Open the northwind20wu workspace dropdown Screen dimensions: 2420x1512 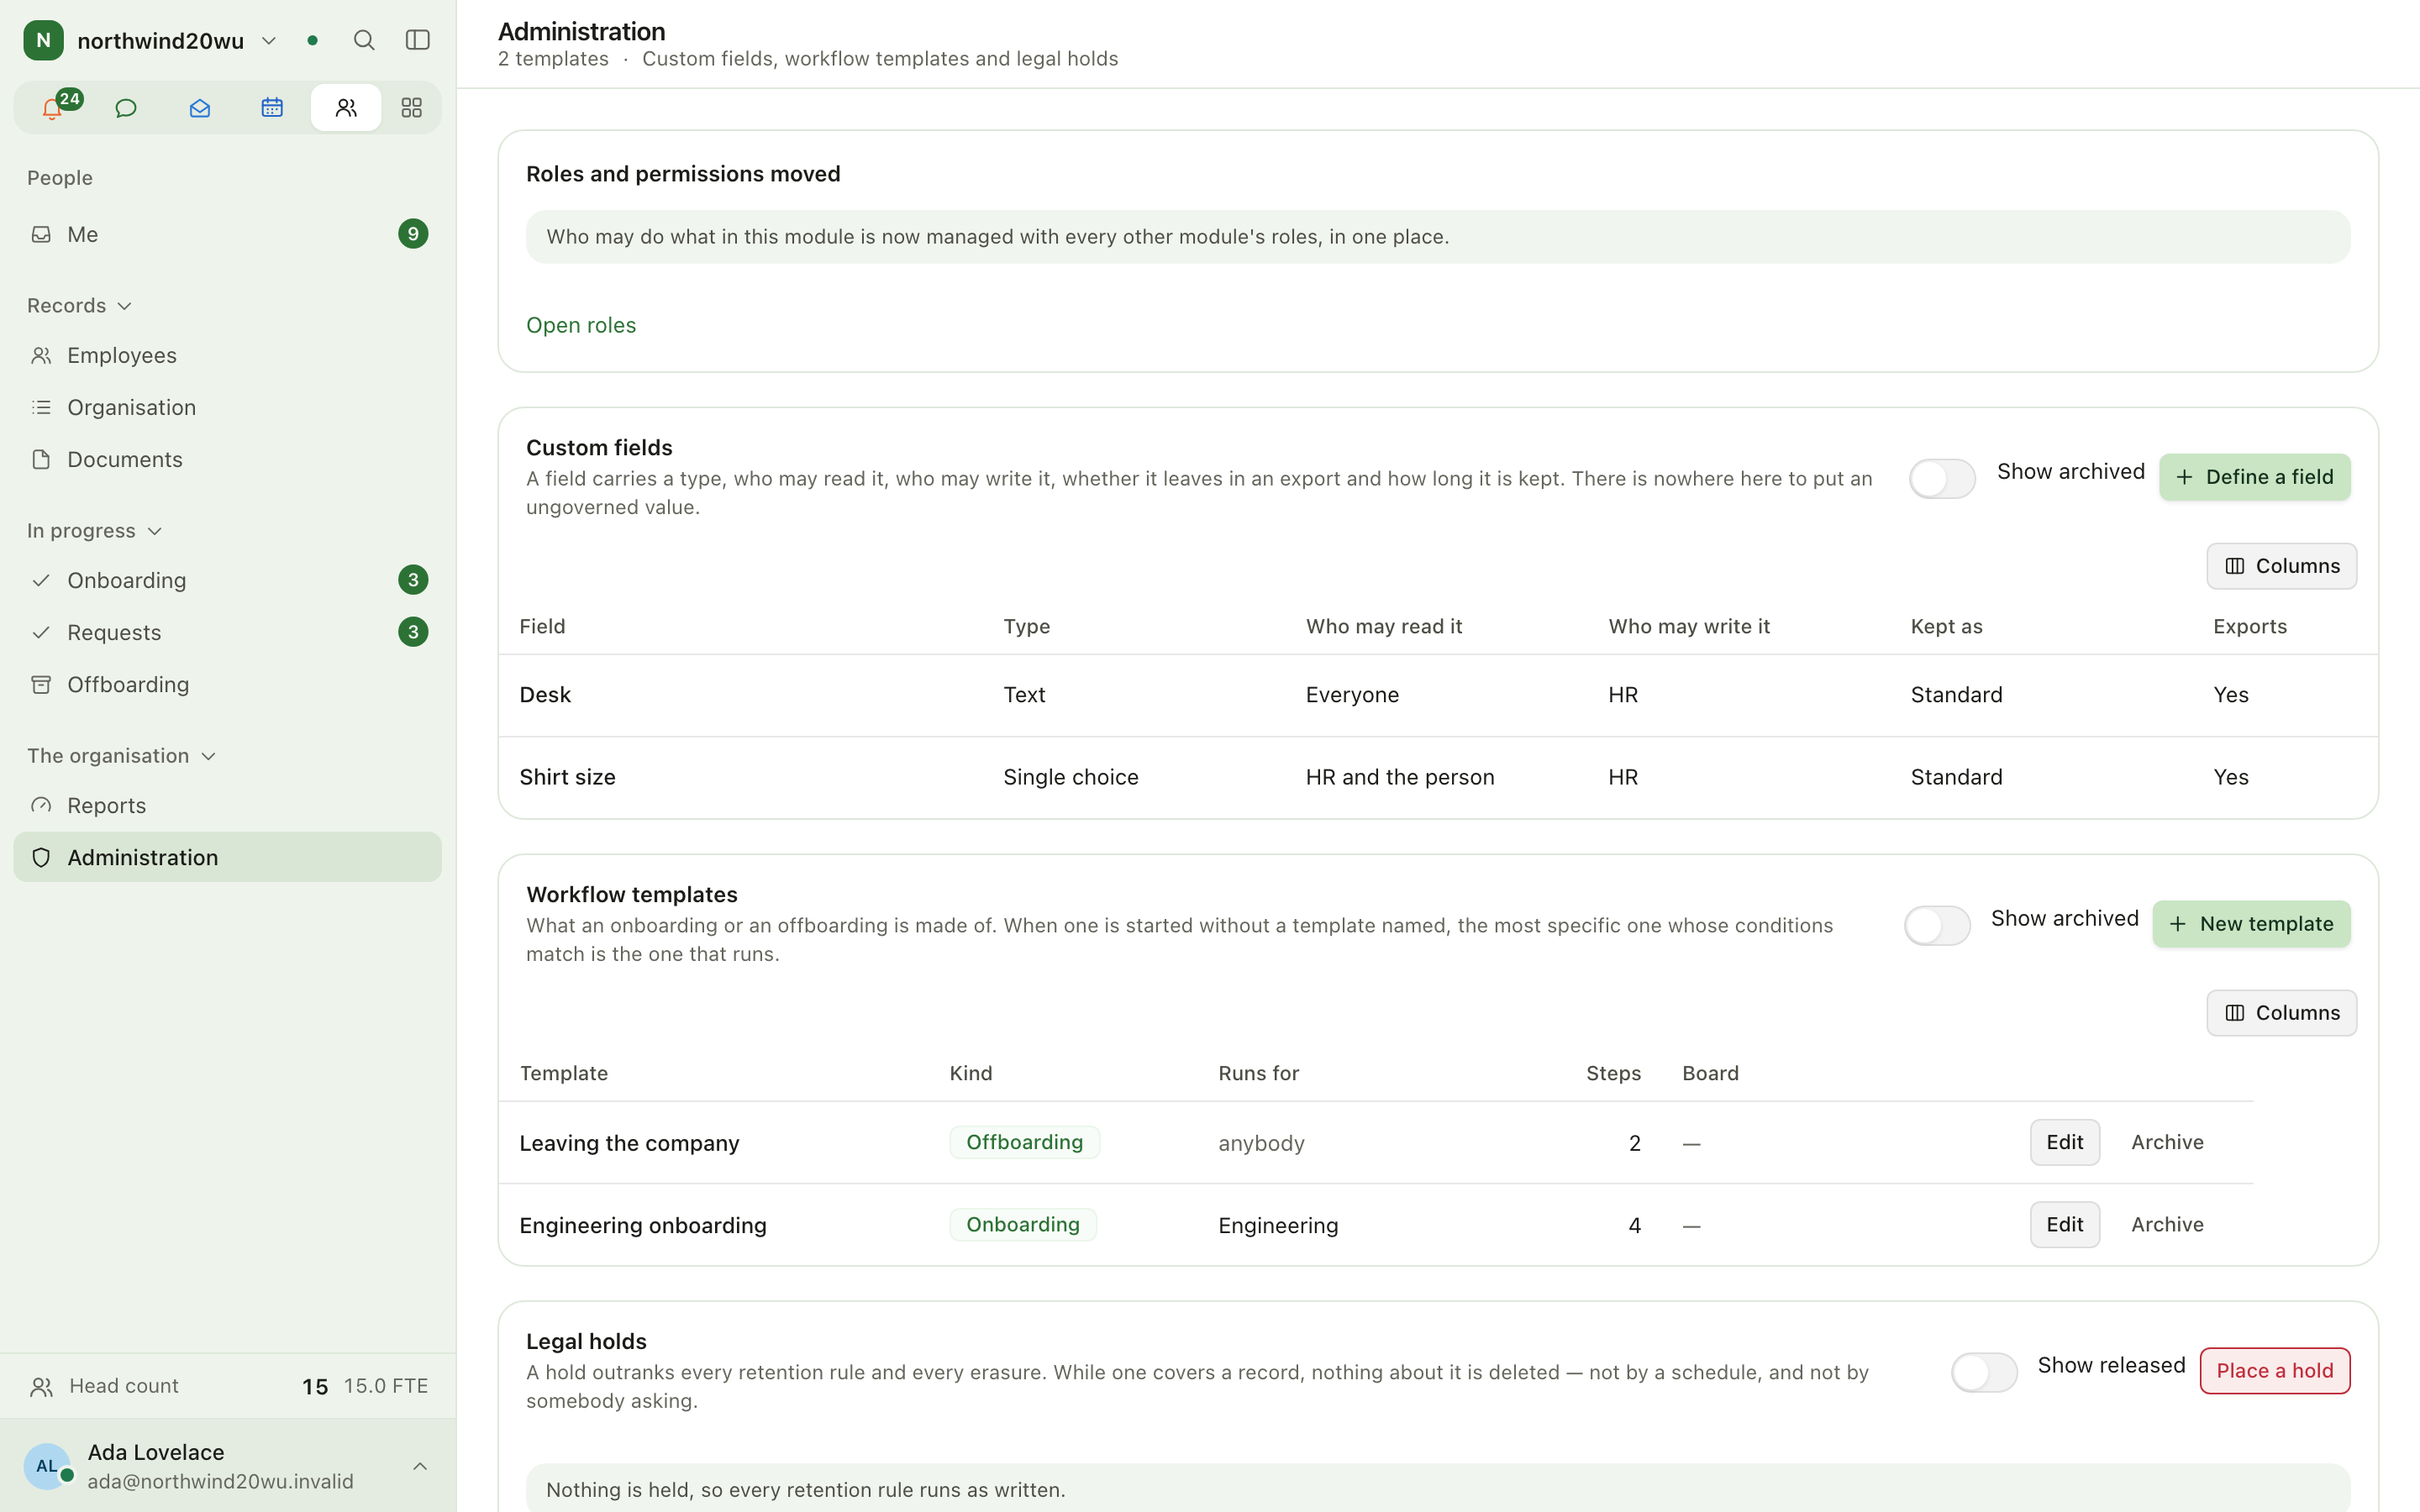[269, 40]
